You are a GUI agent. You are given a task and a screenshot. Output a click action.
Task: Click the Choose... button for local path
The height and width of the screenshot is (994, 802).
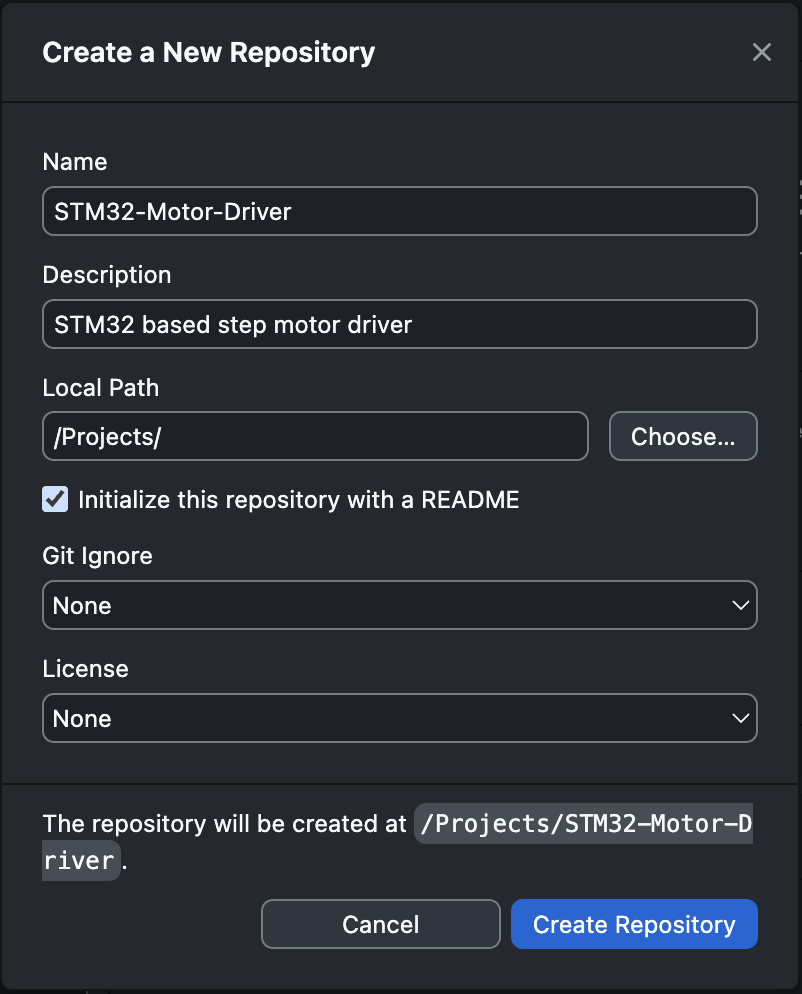(683, 436)
